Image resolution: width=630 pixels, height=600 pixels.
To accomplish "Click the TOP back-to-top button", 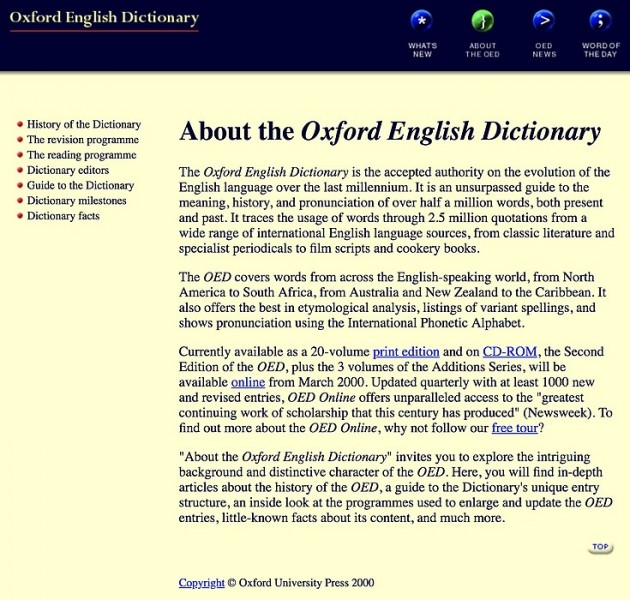I will (x=600, y=547).
